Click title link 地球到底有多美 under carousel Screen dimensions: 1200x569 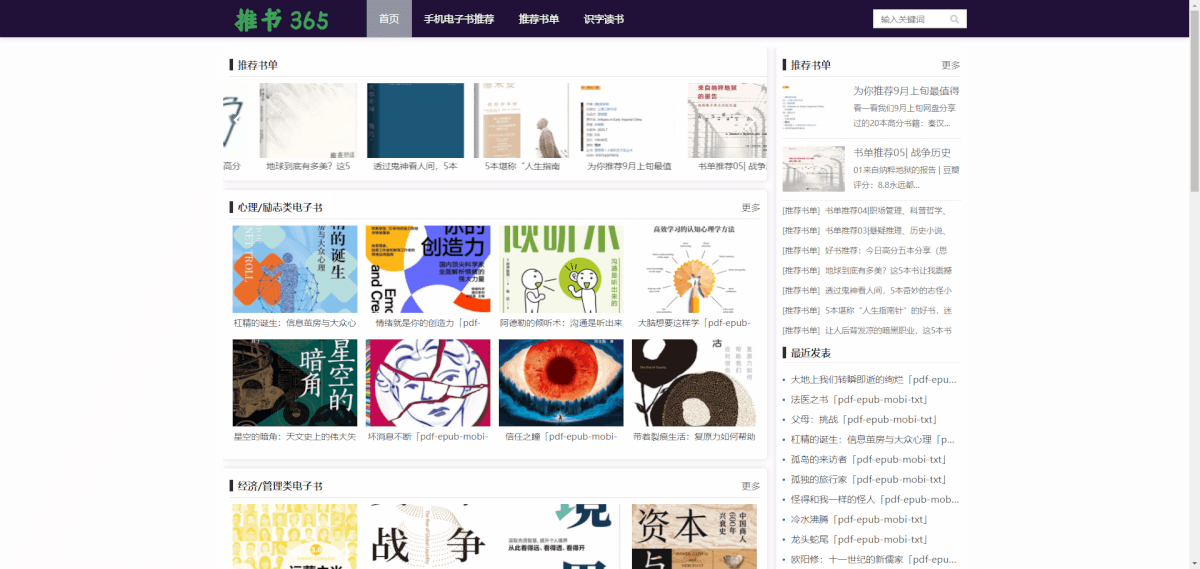[308, 166]
